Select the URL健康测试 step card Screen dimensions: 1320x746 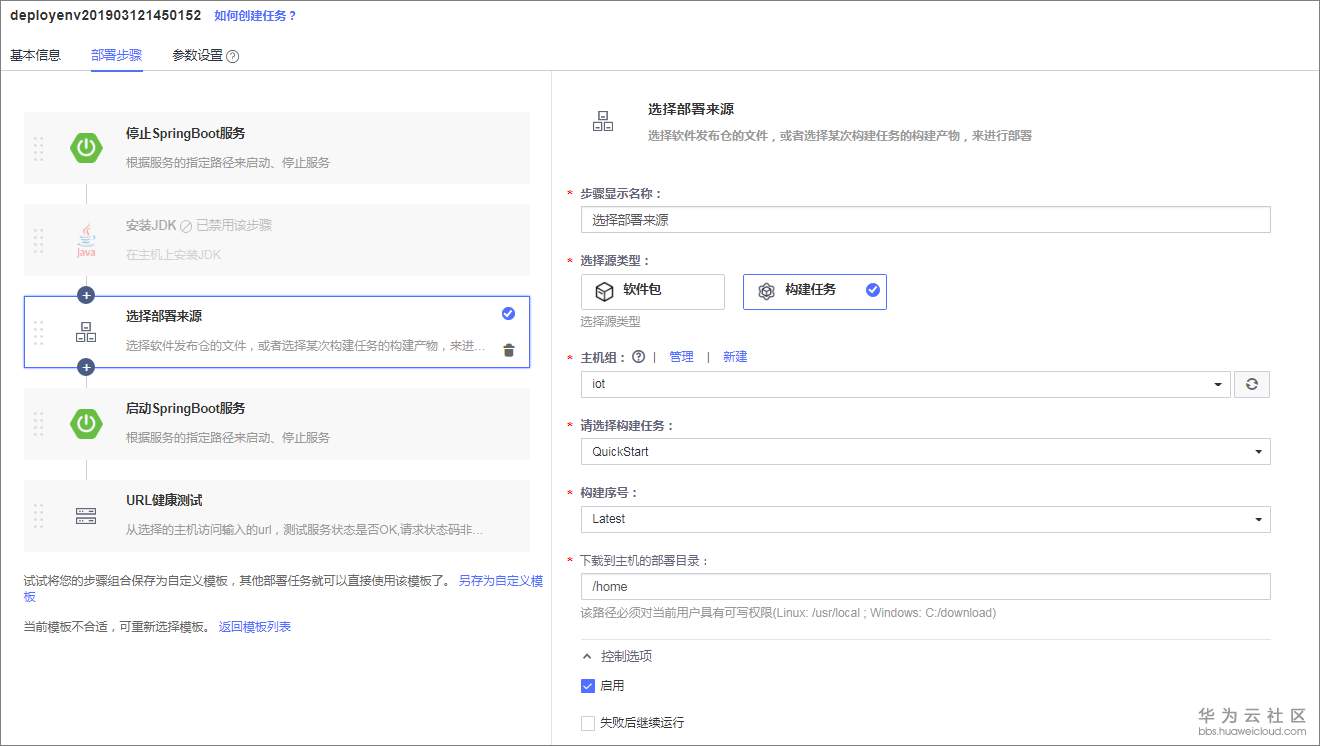tap(277, 516)
